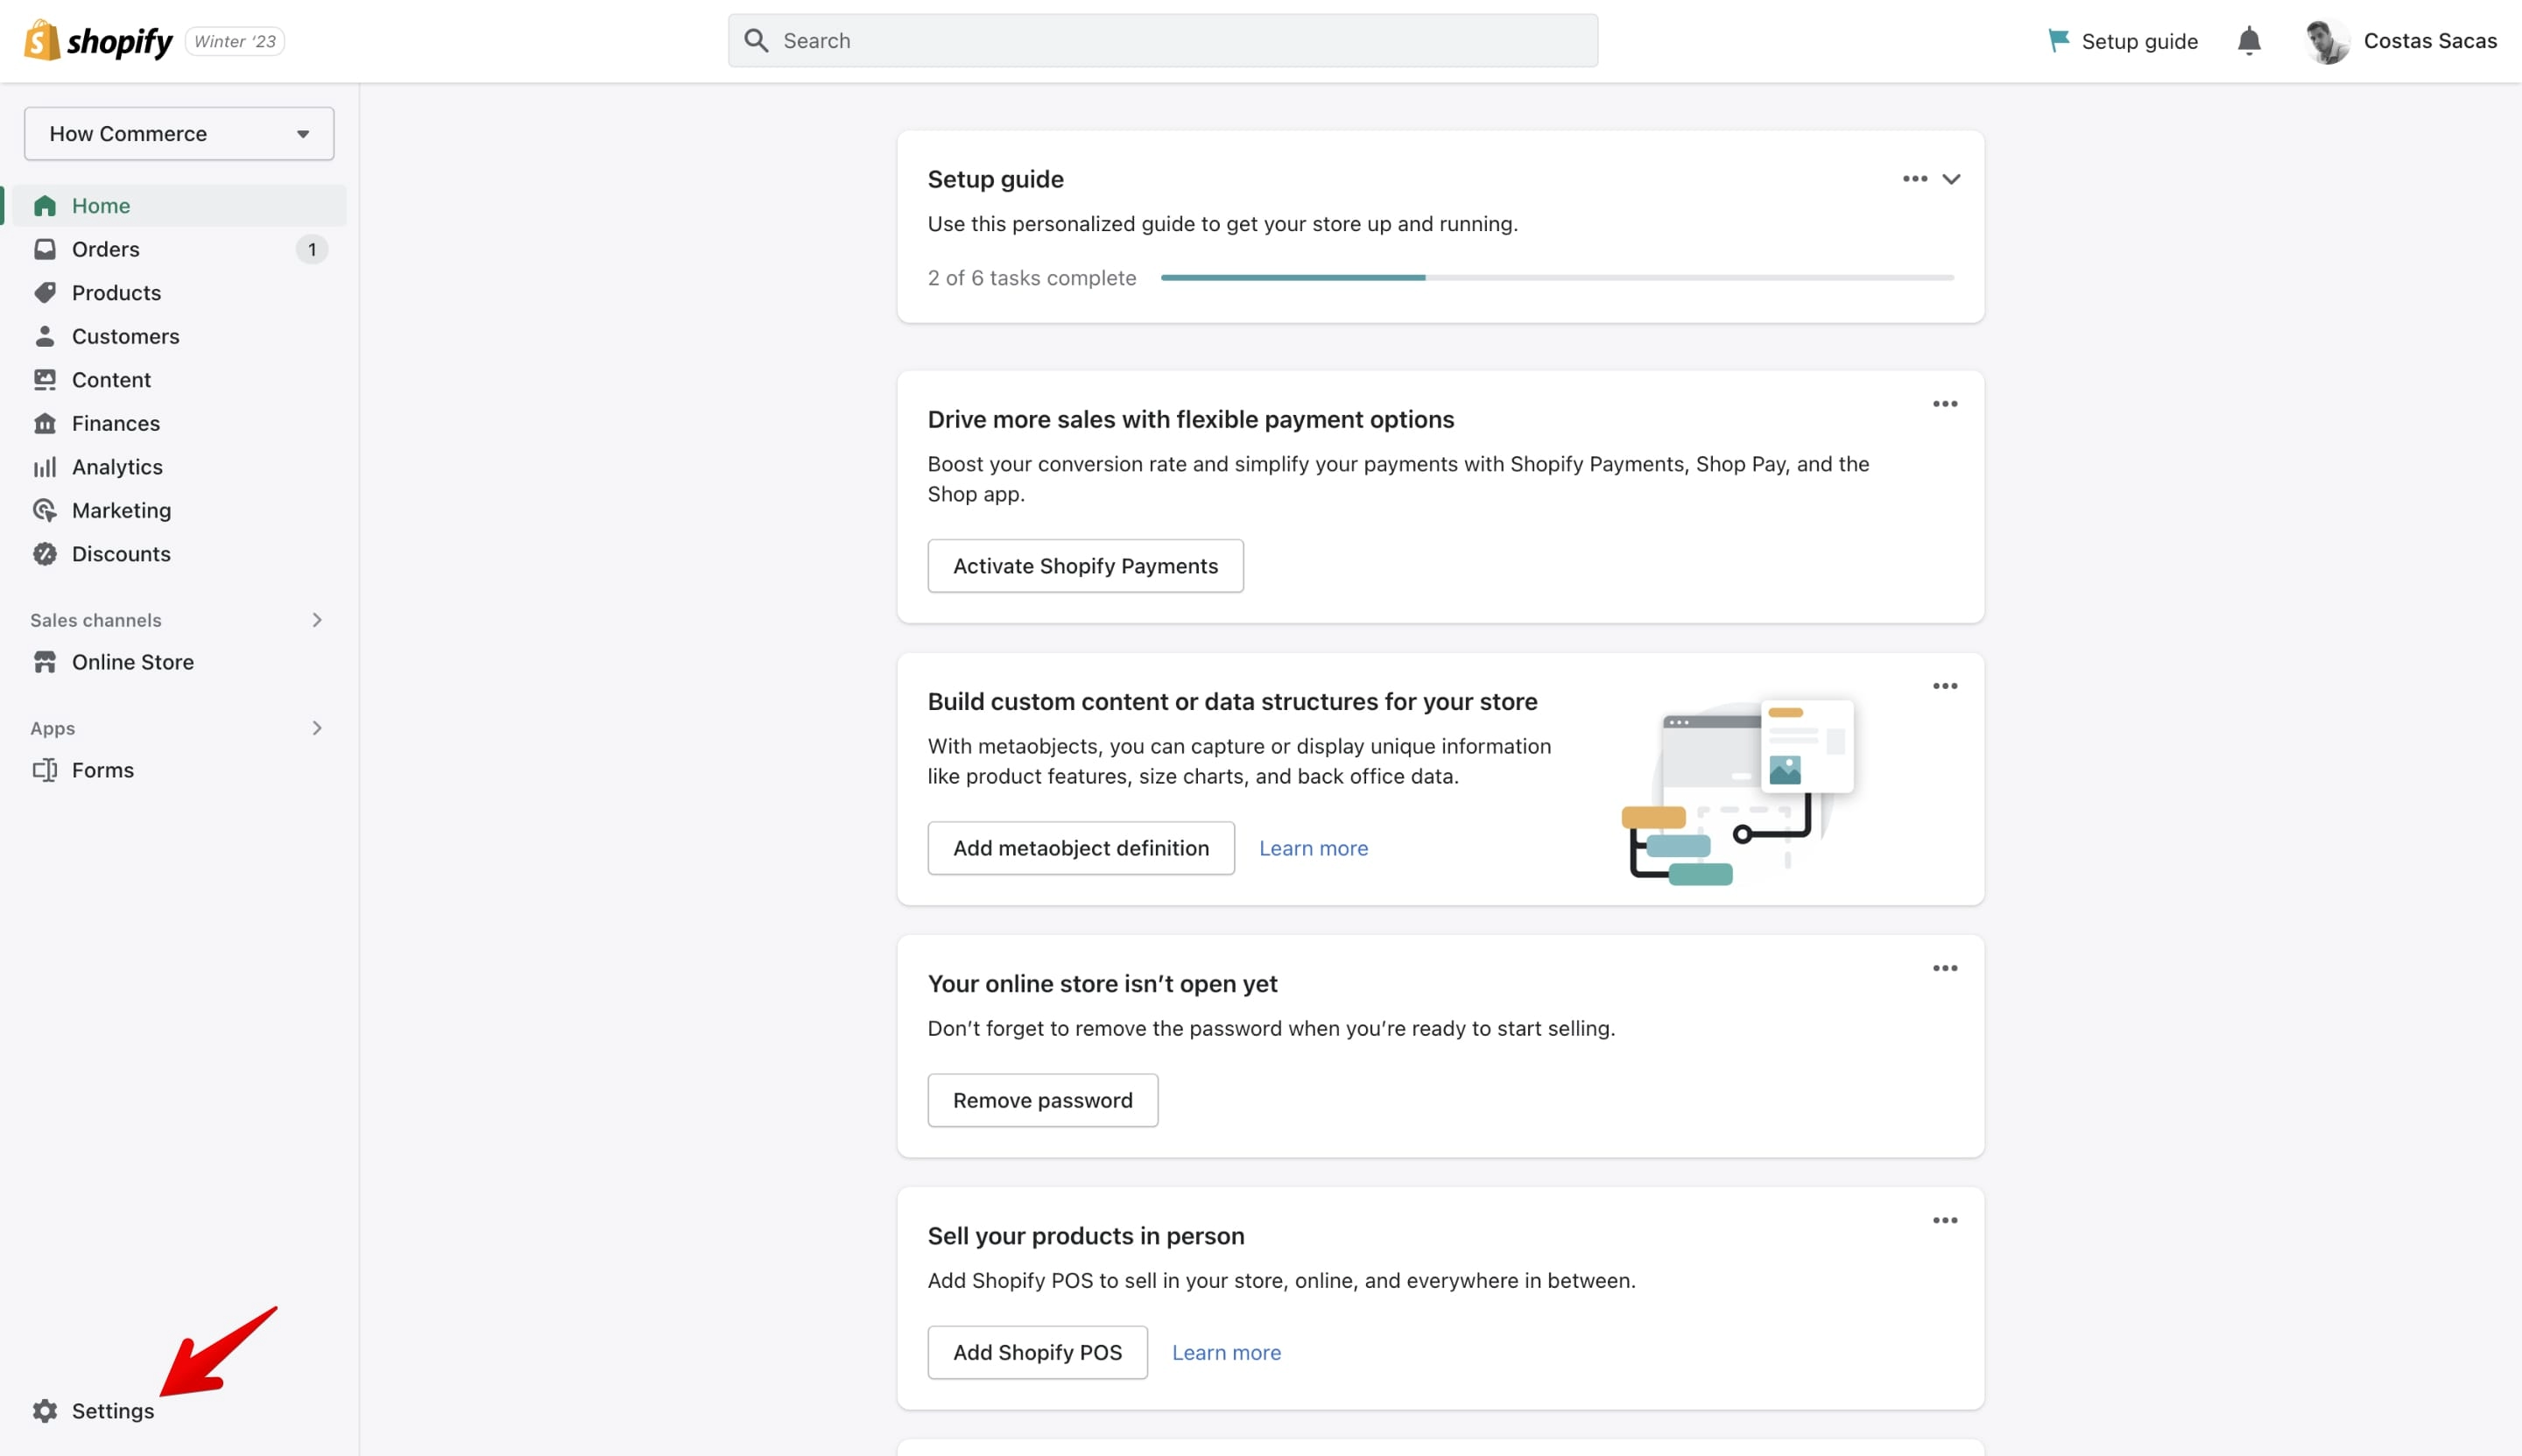Click the Home icon in sidebar
Screen dimensions: 2522x1456
tap(45, 206)
